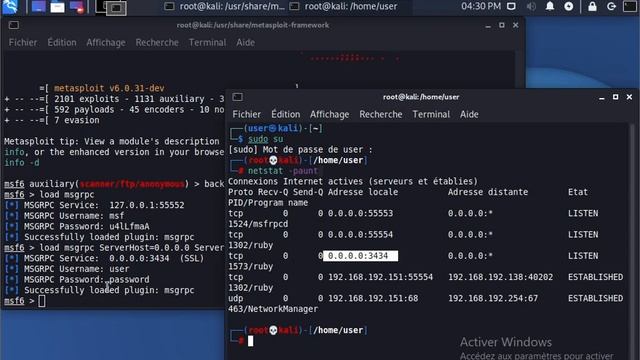Viewport: 640px width, 360px height.
Task: Click the show desktop icon in the panel
Action: [x=38, y=7]
